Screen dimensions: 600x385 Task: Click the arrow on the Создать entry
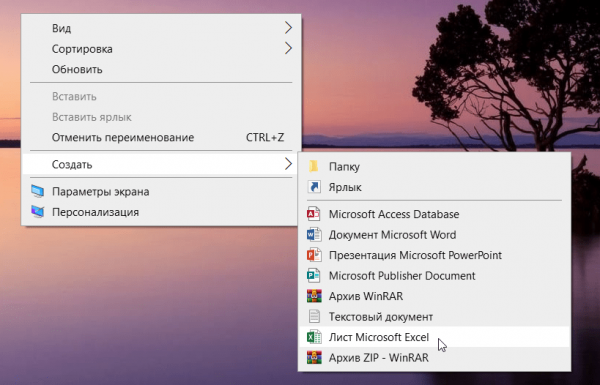pos(288,164)
